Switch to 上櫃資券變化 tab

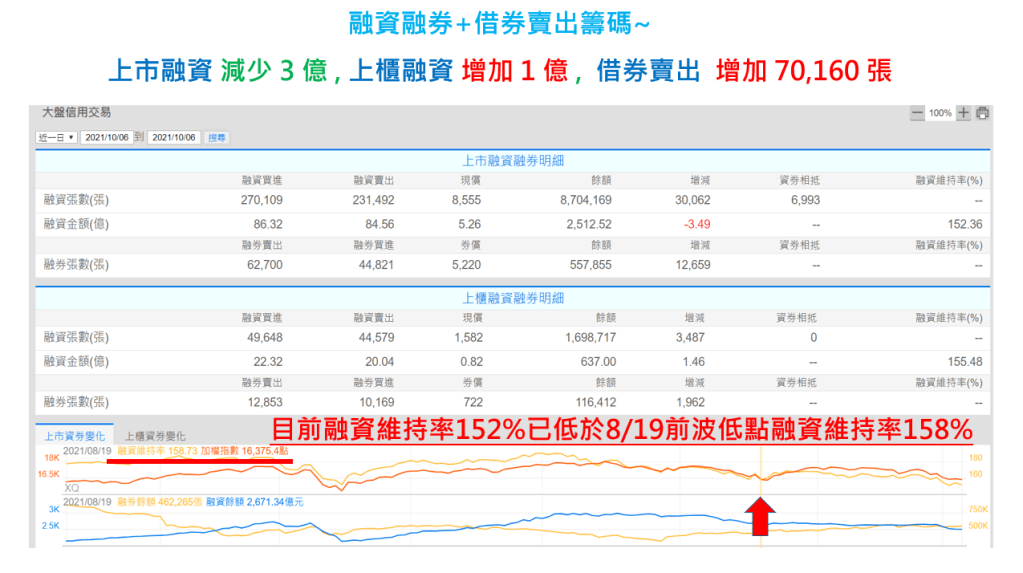[x=155, y=436]
